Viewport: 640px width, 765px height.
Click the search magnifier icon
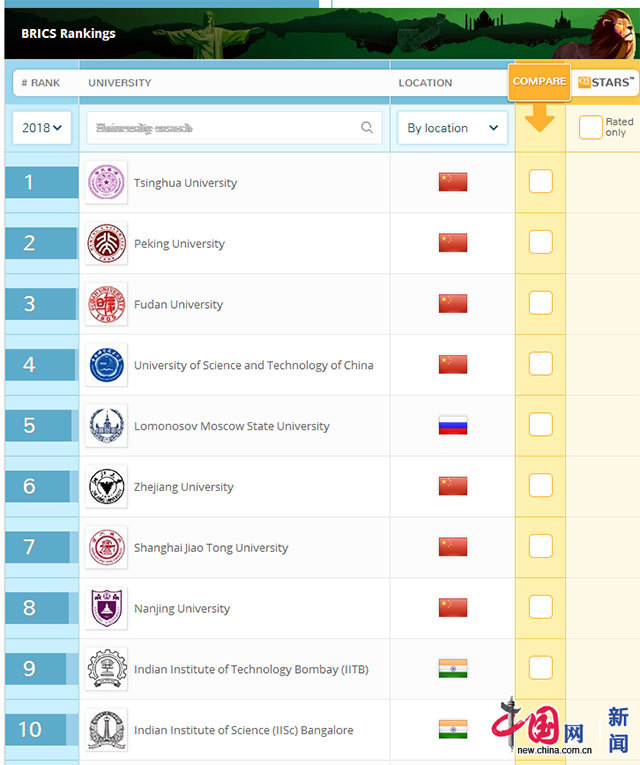367,127
